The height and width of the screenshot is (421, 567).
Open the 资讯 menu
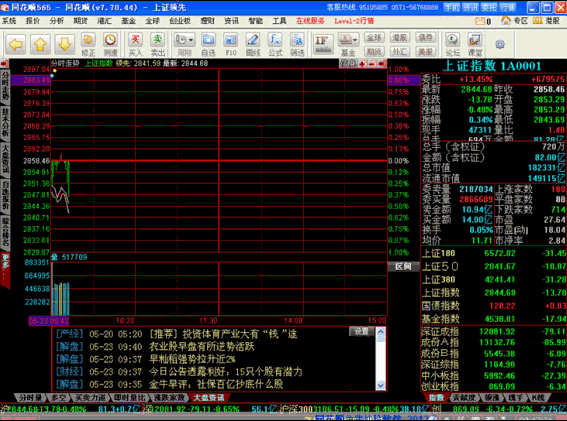pos(231,21)
